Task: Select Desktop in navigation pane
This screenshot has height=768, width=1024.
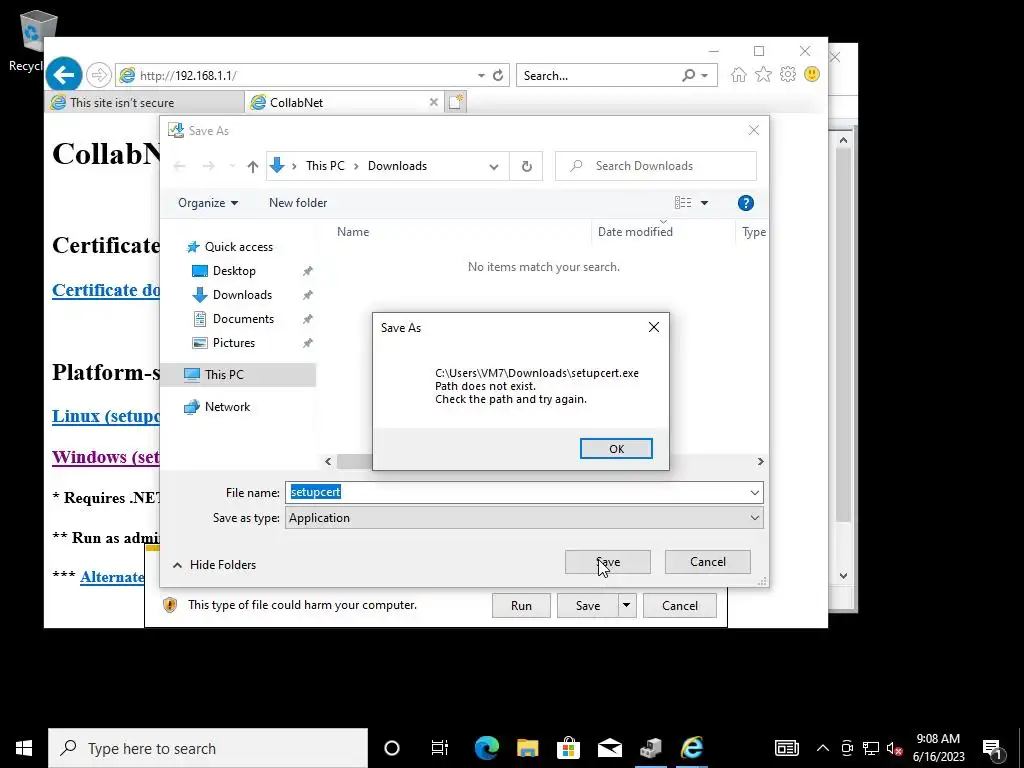Action: [234, 271]
